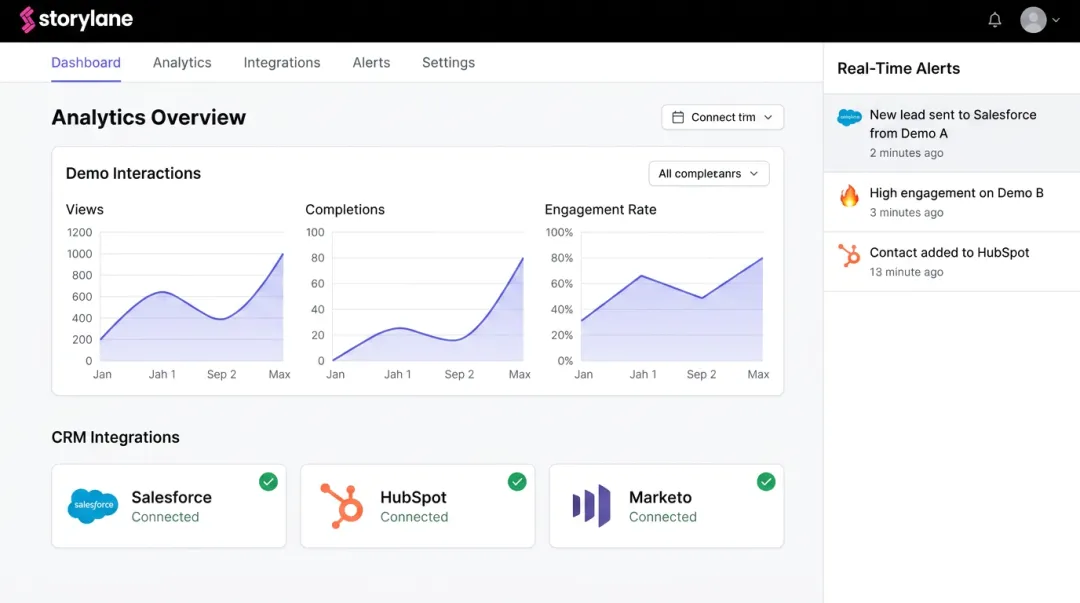1080x603 pixels.
Task: Click the Storylane logo
Action: [x=76, y=19]
